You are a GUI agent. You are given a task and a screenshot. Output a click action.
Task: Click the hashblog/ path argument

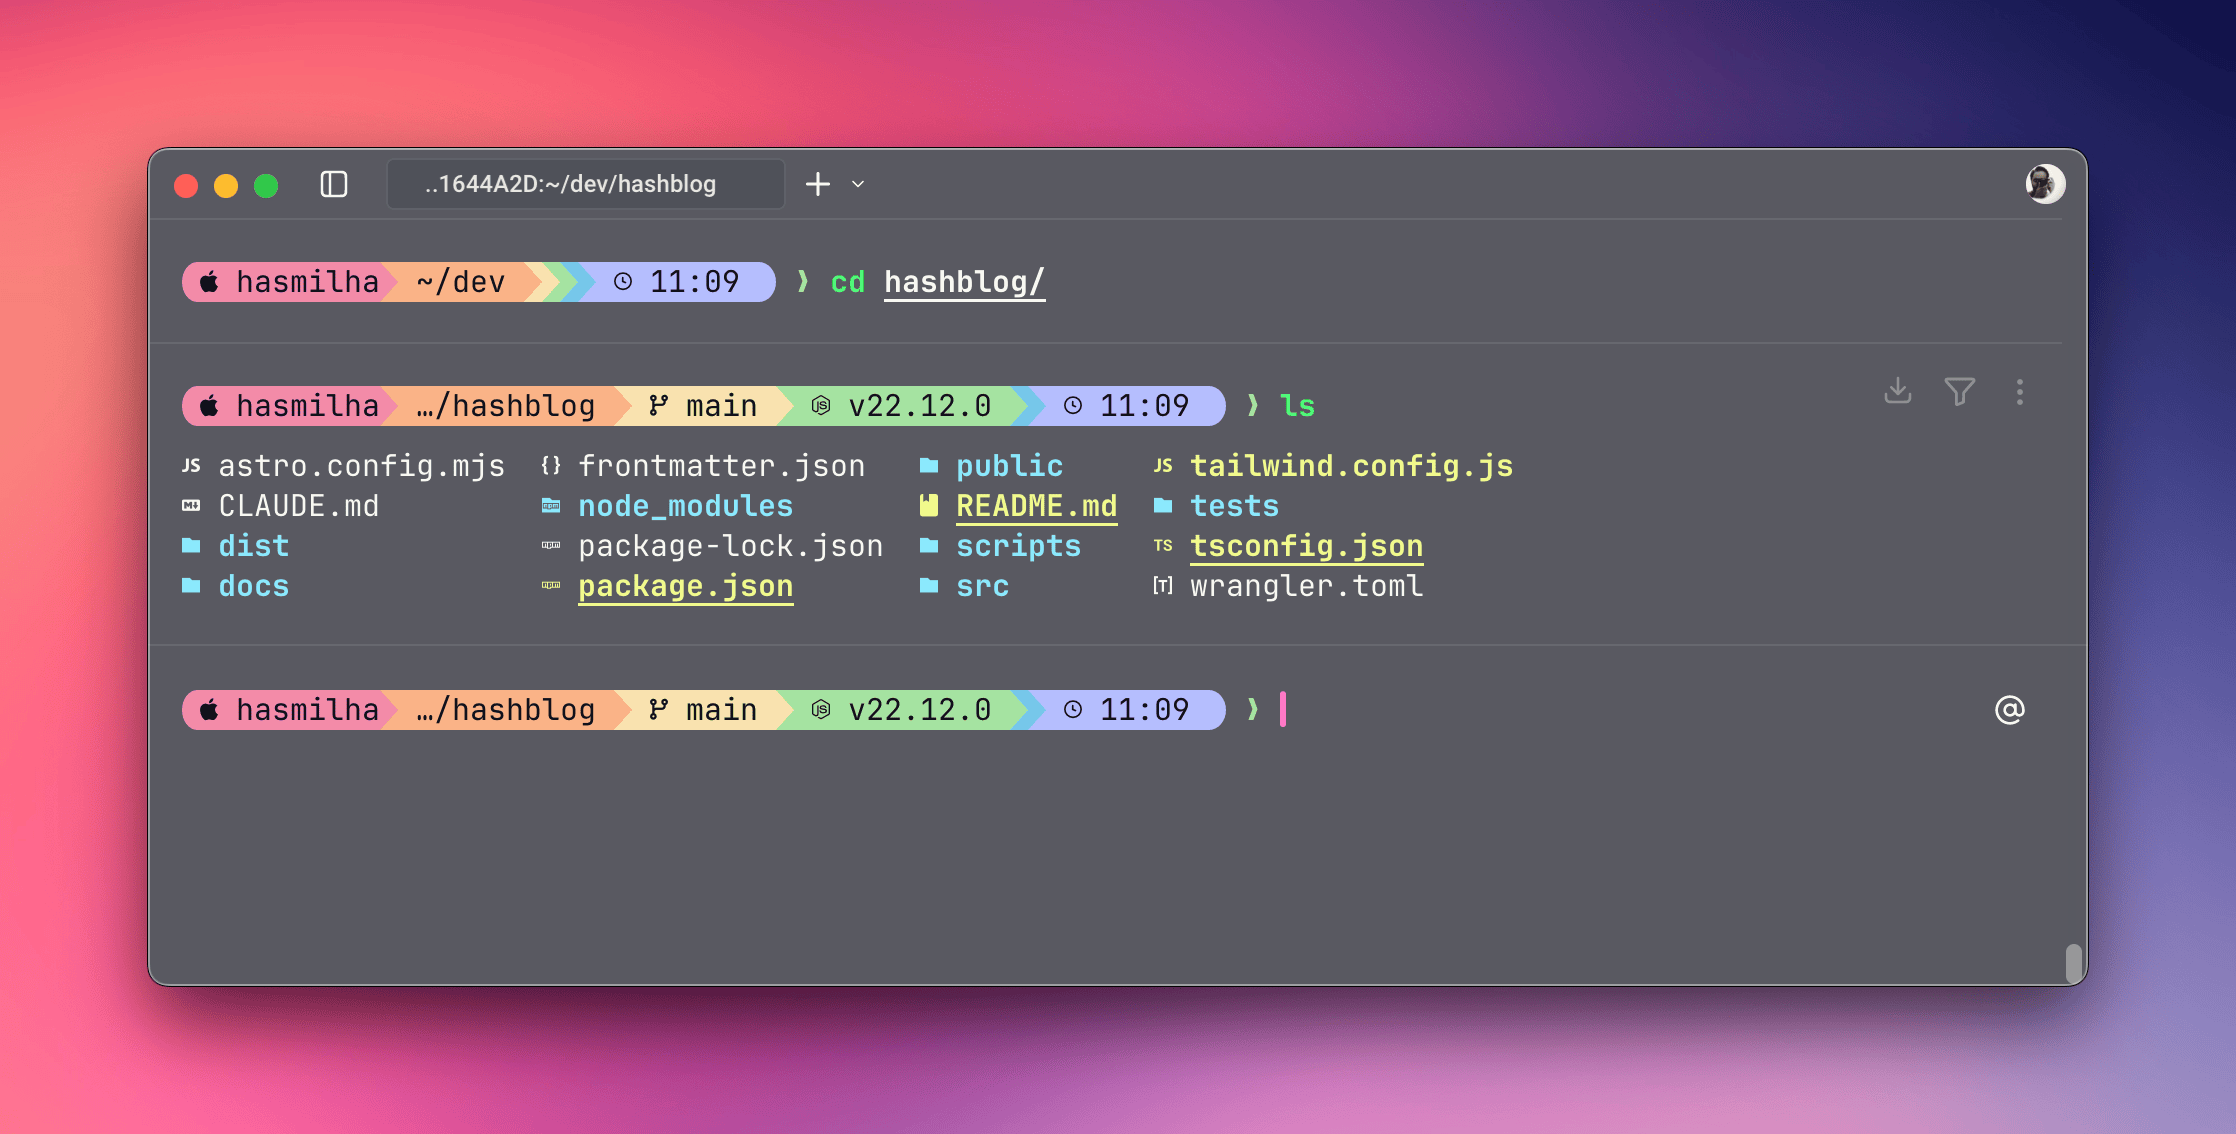(964, 282)
